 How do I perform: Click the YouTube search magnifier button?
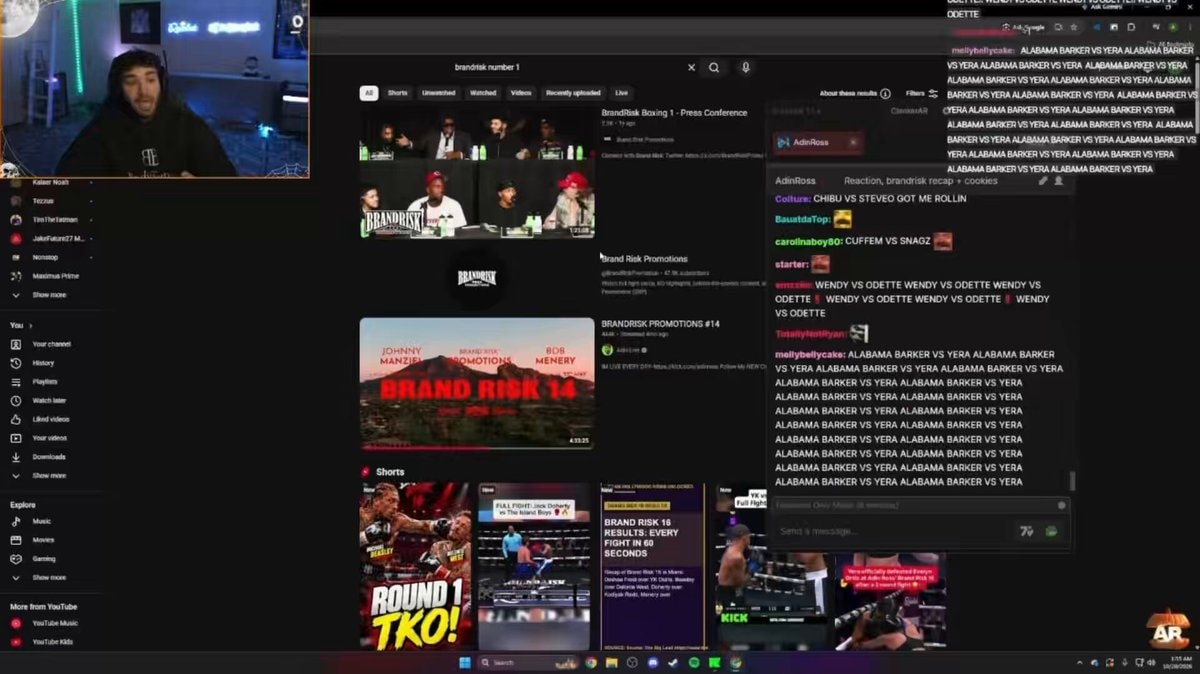(714, 68)
